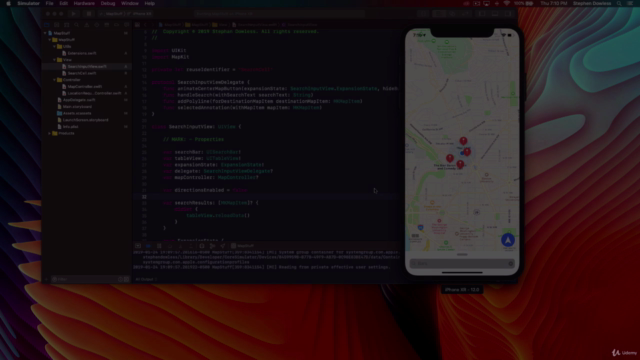Show the Source Control navigator
The height and width of the screenshot is (360, 640).
[56, 25]
